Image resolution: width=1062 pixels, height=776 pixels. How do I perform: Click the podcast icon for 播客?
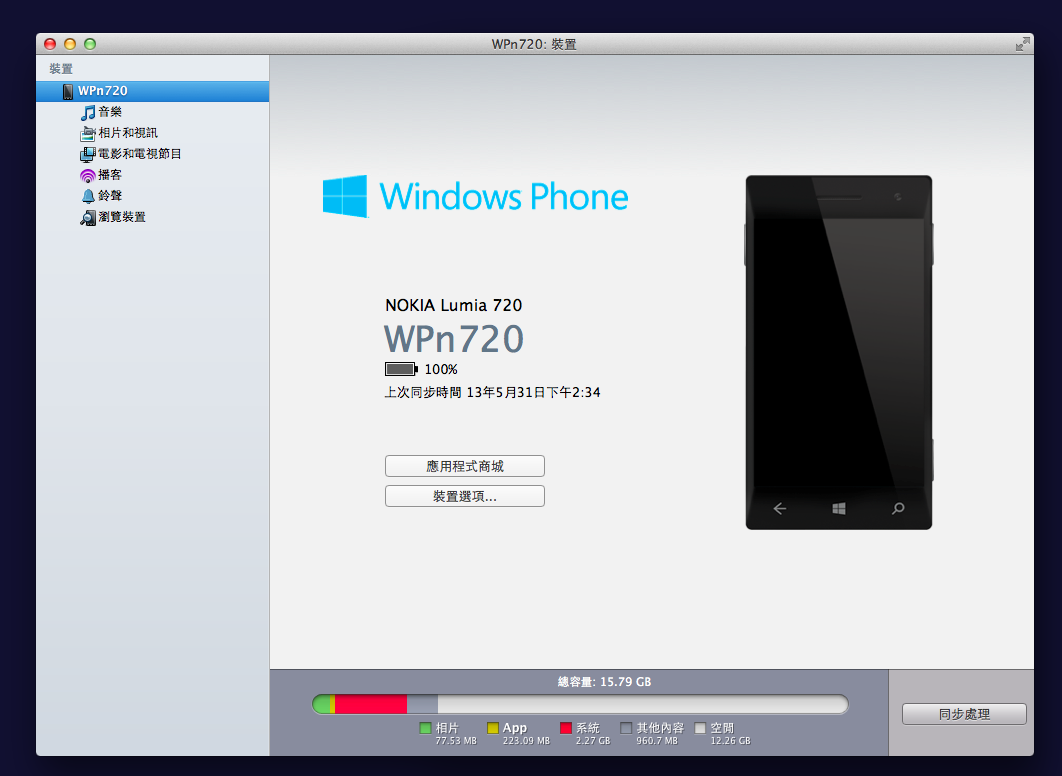tap(87, 175)
